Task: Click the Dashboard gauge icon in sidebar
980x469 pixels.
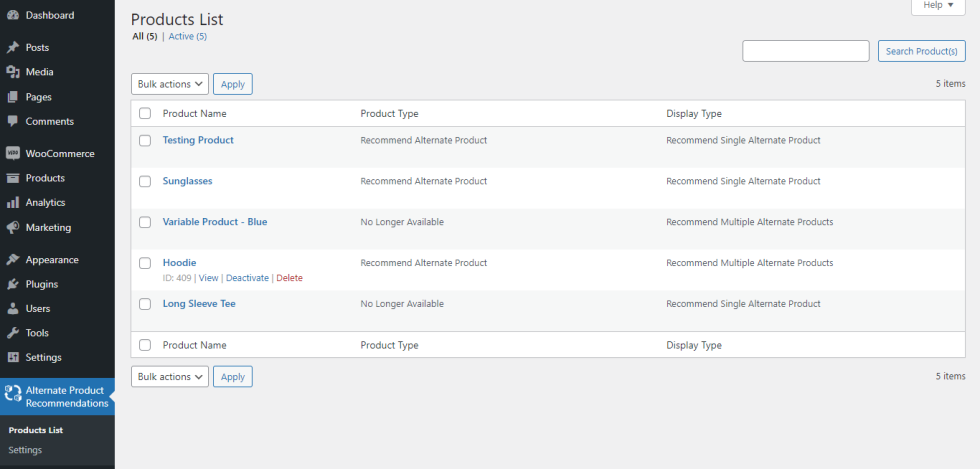Action: [13, 15]
